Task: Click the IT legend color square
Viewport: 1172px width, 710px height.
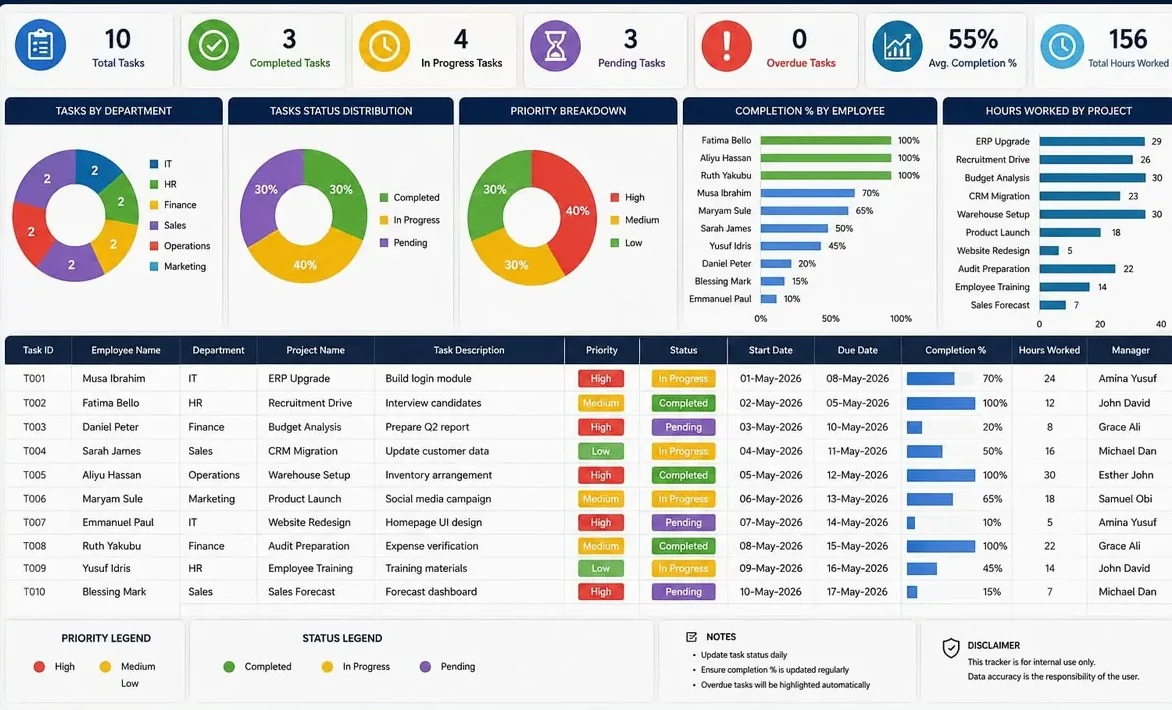Action: [154, 164]
